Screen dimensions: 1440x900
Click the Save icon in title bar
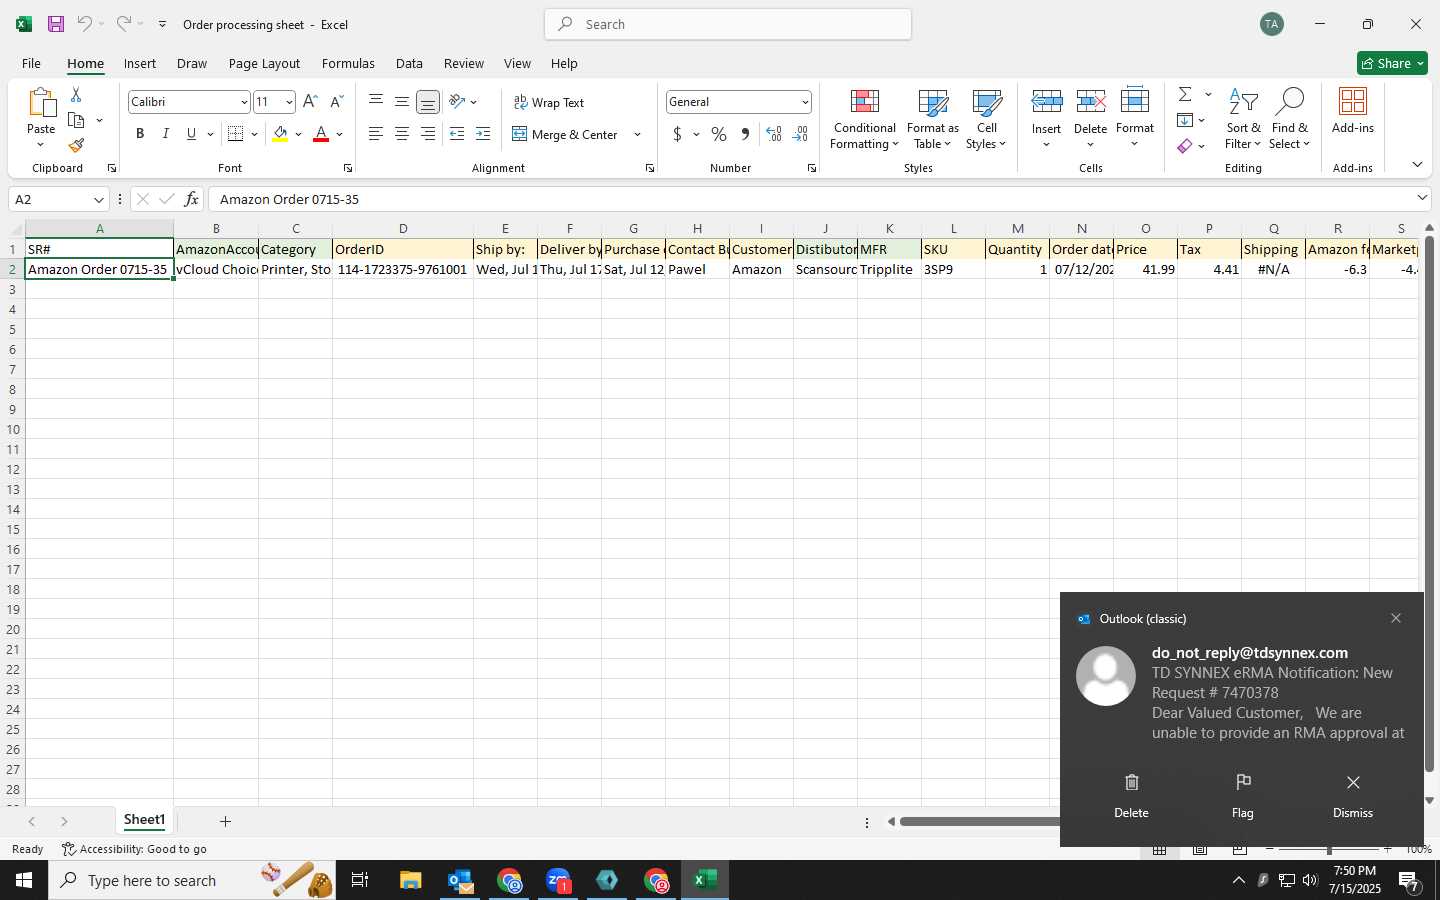point(56,24)
